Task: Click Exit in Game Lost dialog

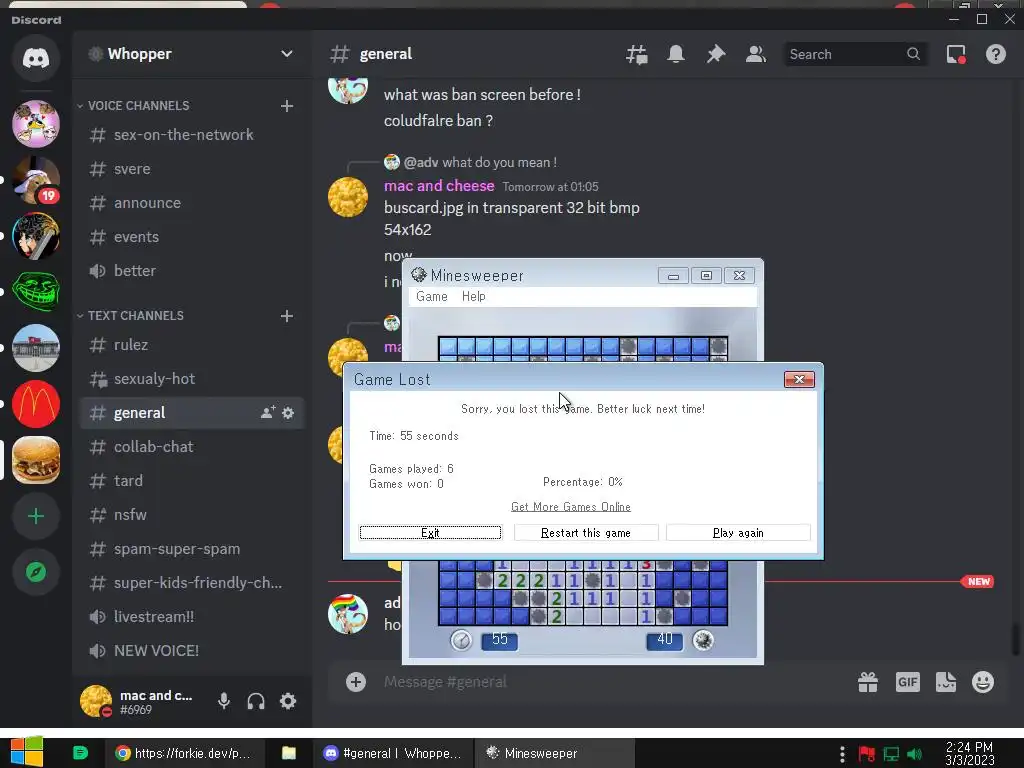Action: pyautogui.click(x=430, y=533)
